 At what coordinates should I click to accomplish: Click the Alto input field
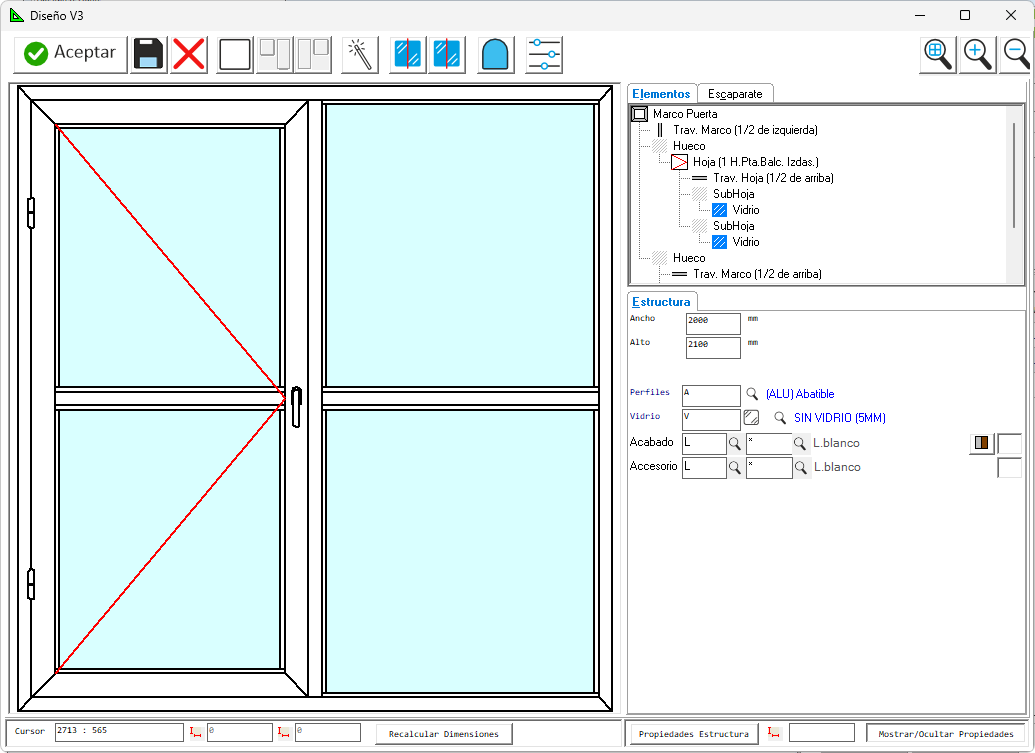[713, 347]
